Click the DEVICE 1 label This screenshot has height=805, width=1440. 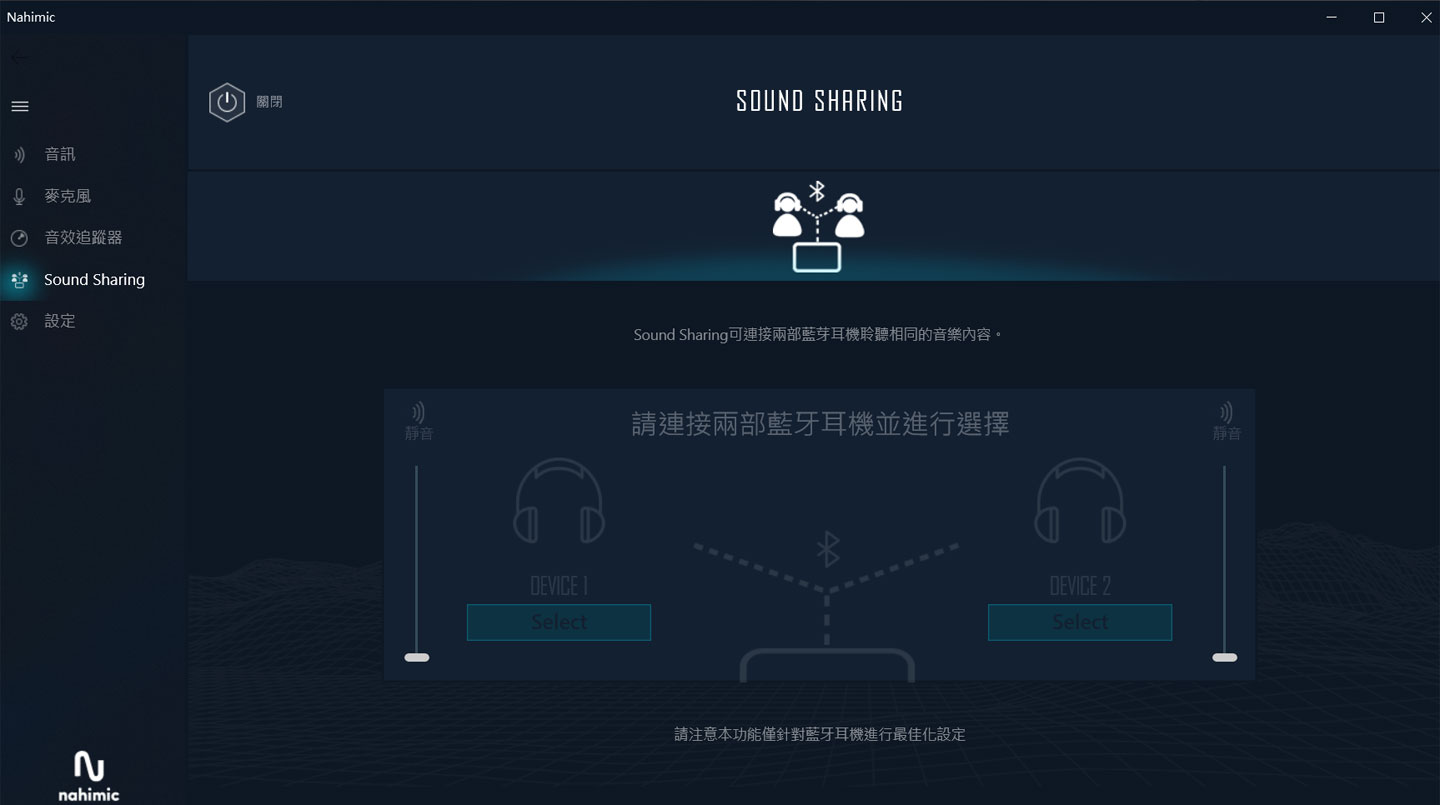pyautogui.click(x=559, y=586)
